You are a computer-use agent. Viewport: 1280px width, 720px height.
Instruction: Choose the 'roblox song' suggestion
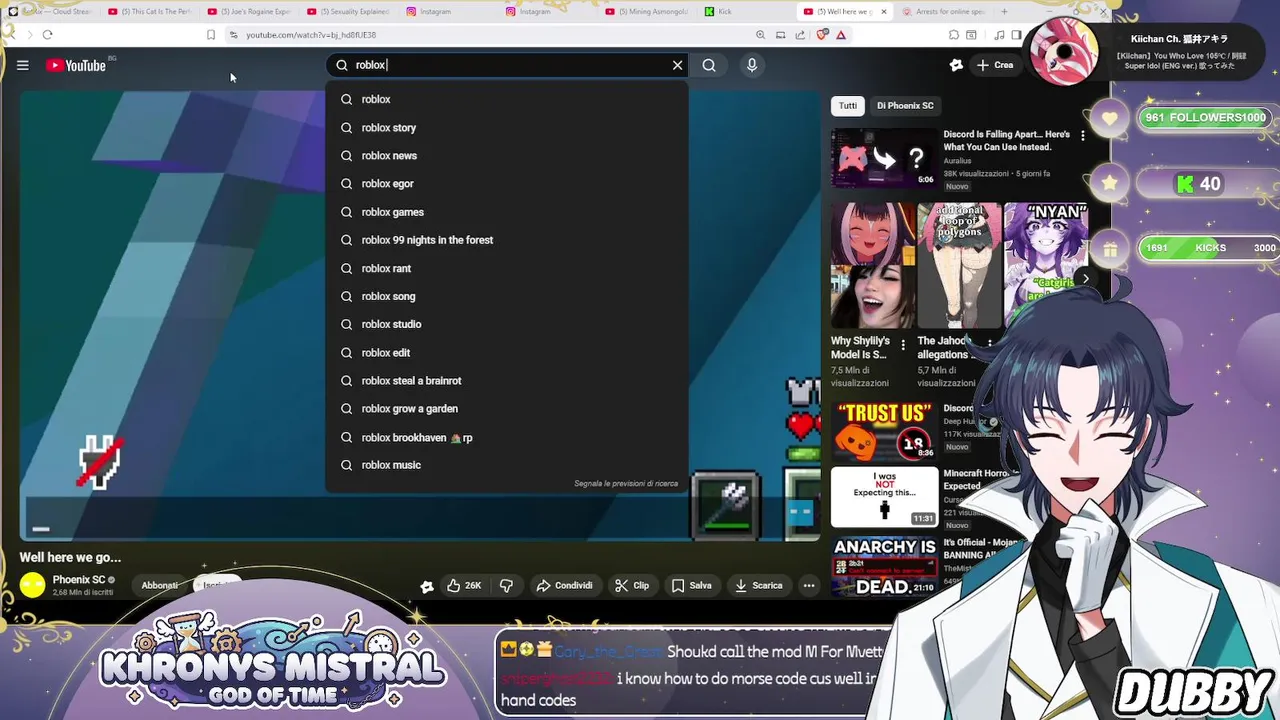point(507,296)
